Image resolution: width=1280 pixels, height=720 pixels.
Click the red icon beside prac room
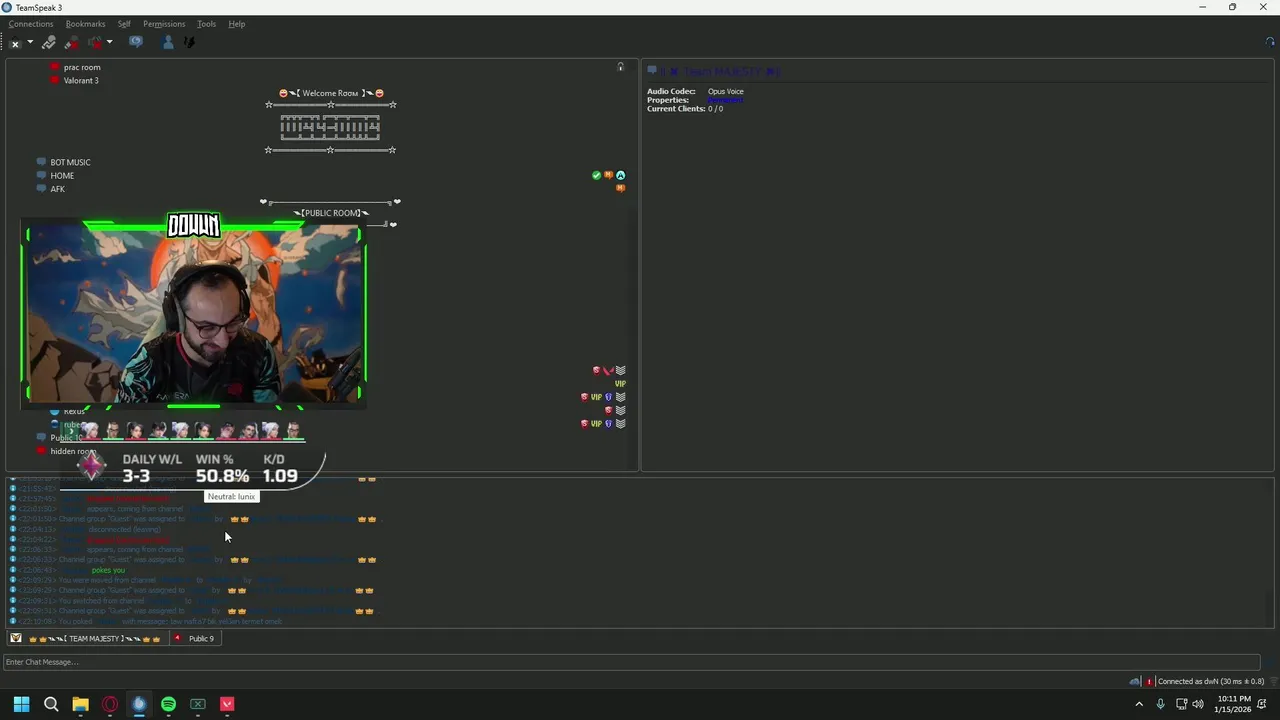tap(55, 67)
